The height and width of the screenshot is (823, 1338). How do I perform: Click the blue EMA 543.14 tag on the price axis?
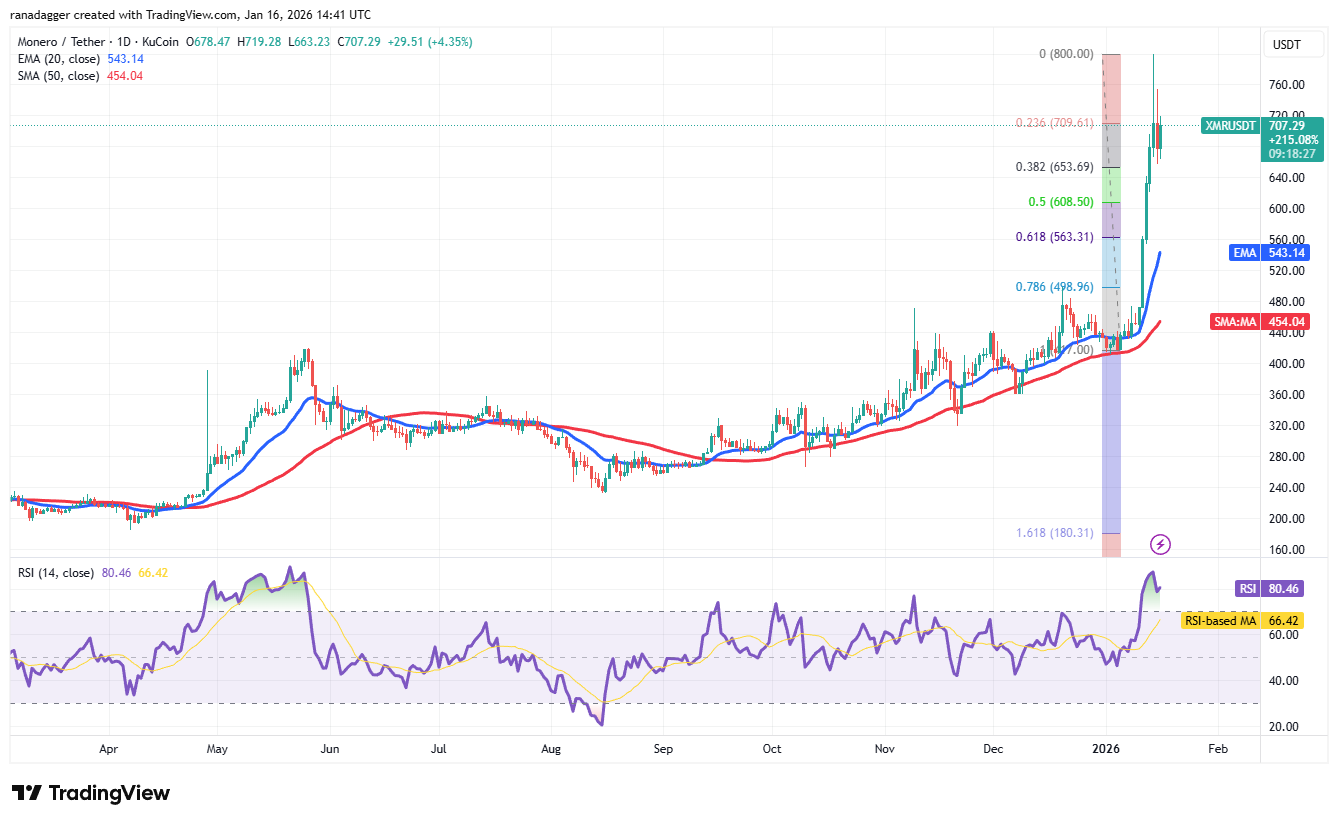coord(1268,252)
